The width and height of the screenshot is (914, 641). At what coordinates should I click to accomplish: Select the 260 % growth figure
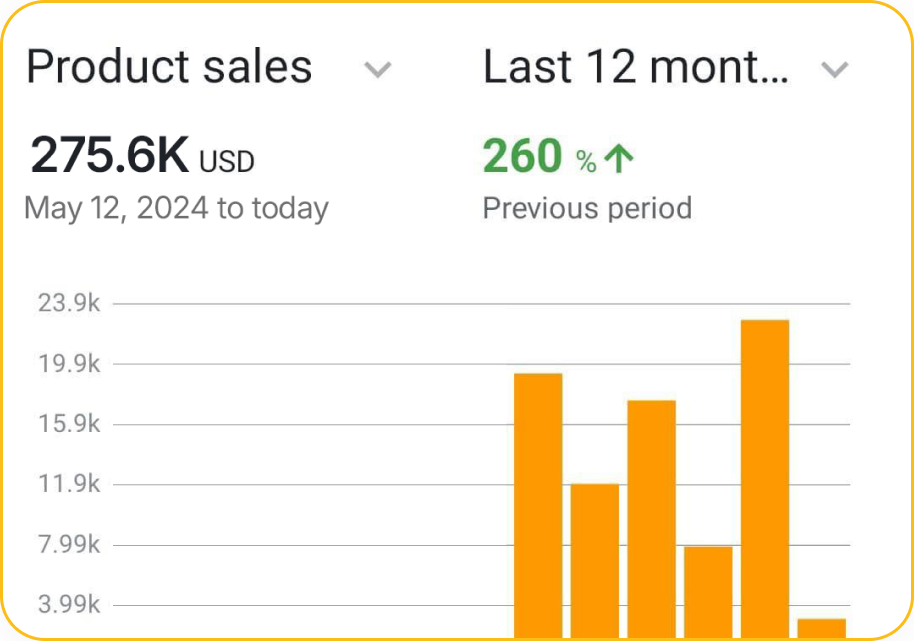pos(540,156)
